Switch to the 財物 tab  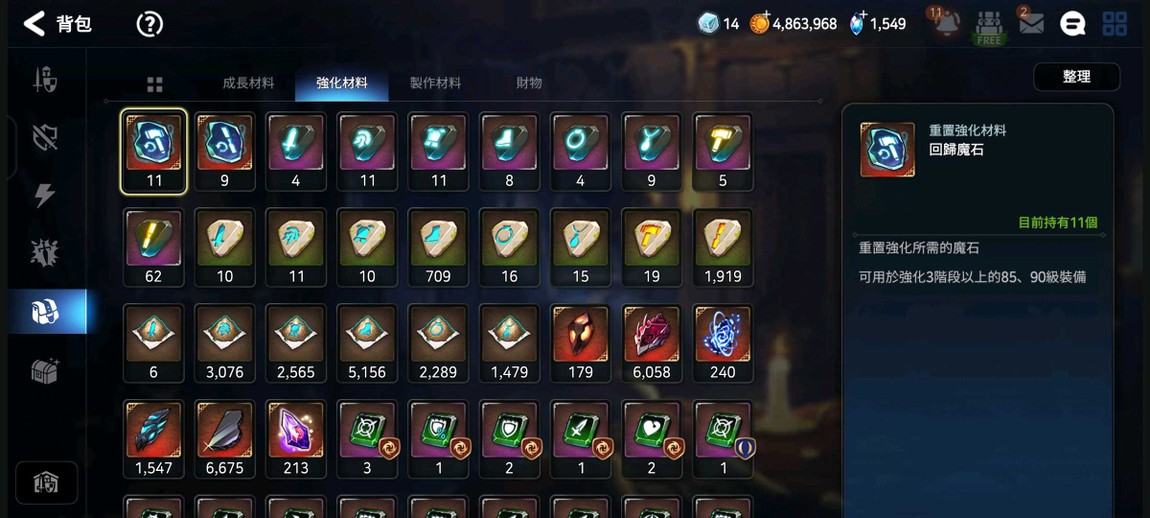(529, 83)
